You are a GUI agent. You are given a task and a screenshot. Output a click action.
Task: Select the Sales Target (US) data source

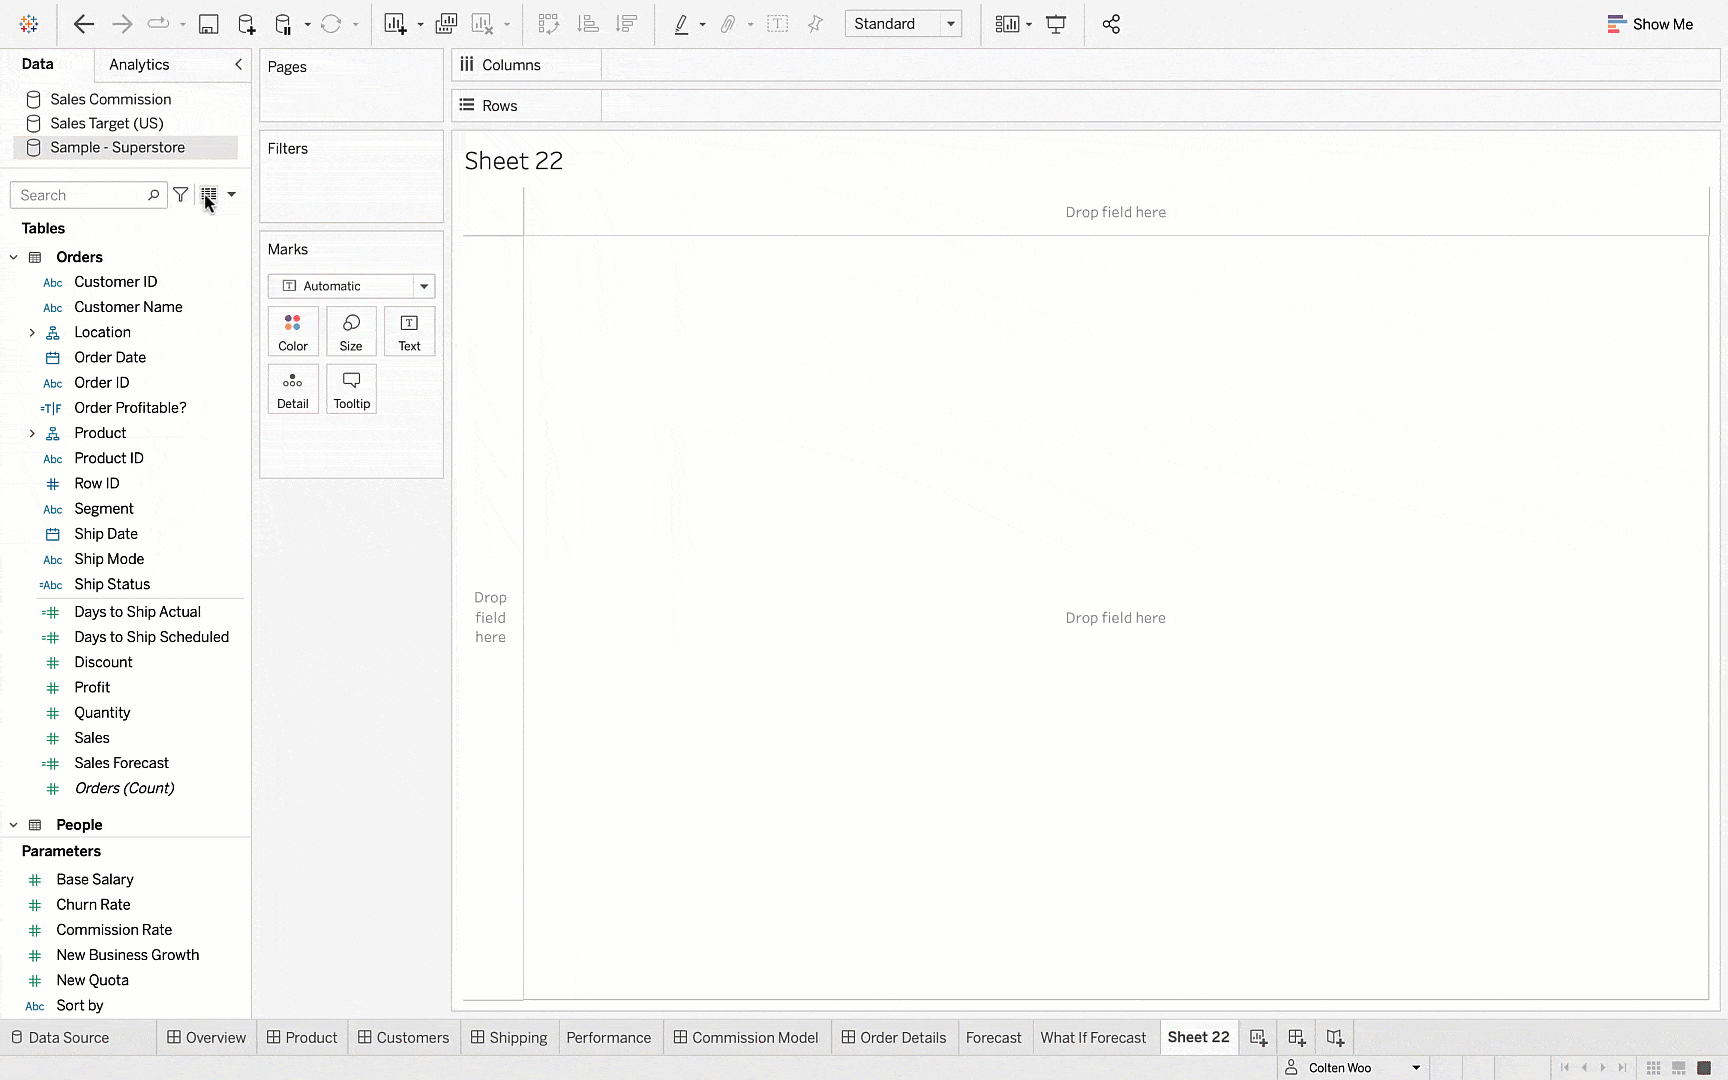107,123
